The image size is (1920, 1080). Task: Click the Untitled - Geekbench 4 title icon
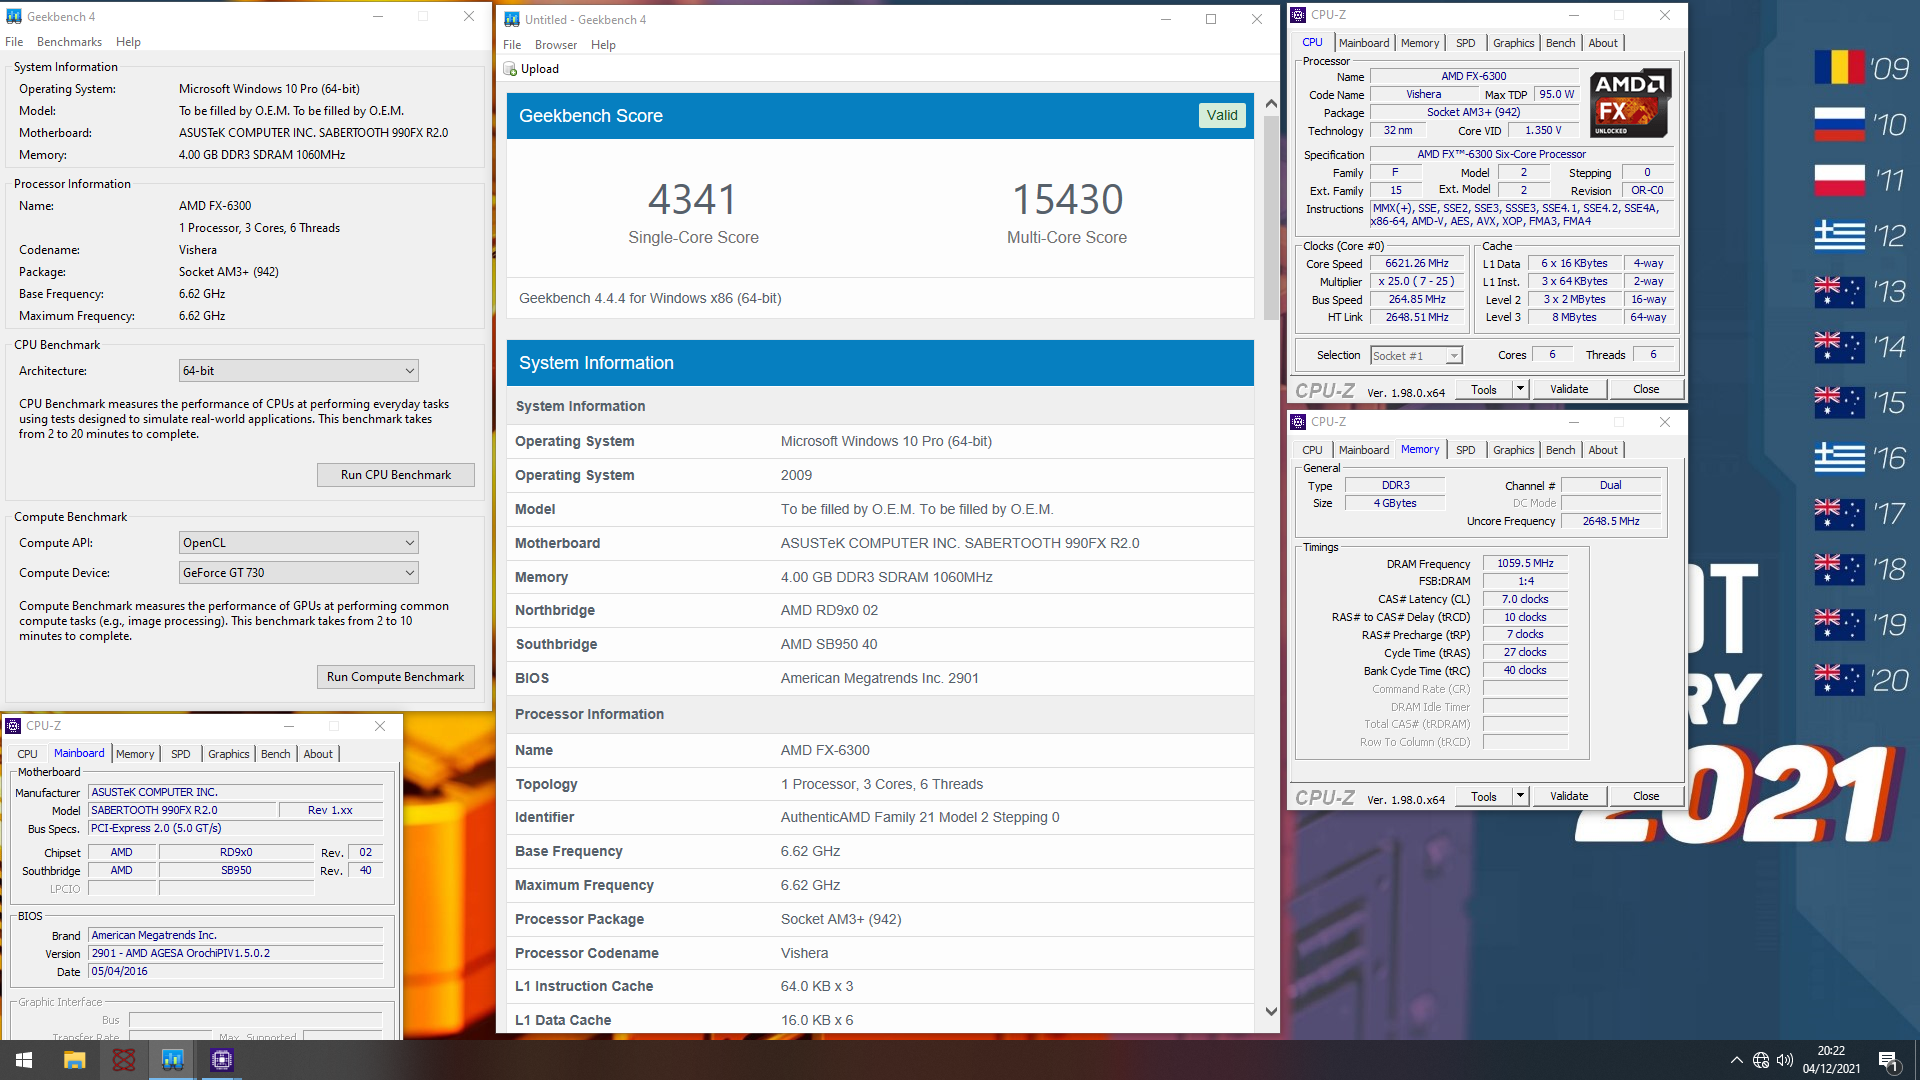tap(512, 19)
